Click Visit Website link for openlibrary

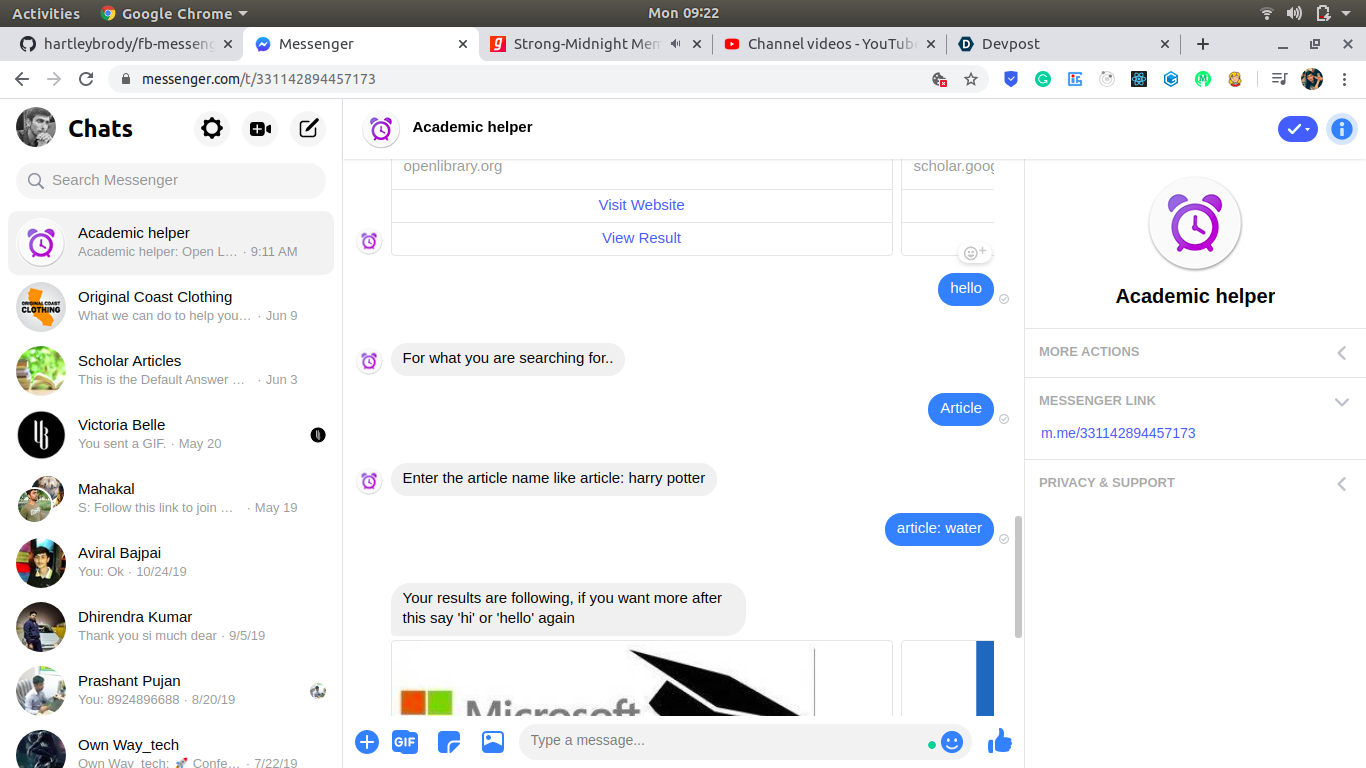642,205
